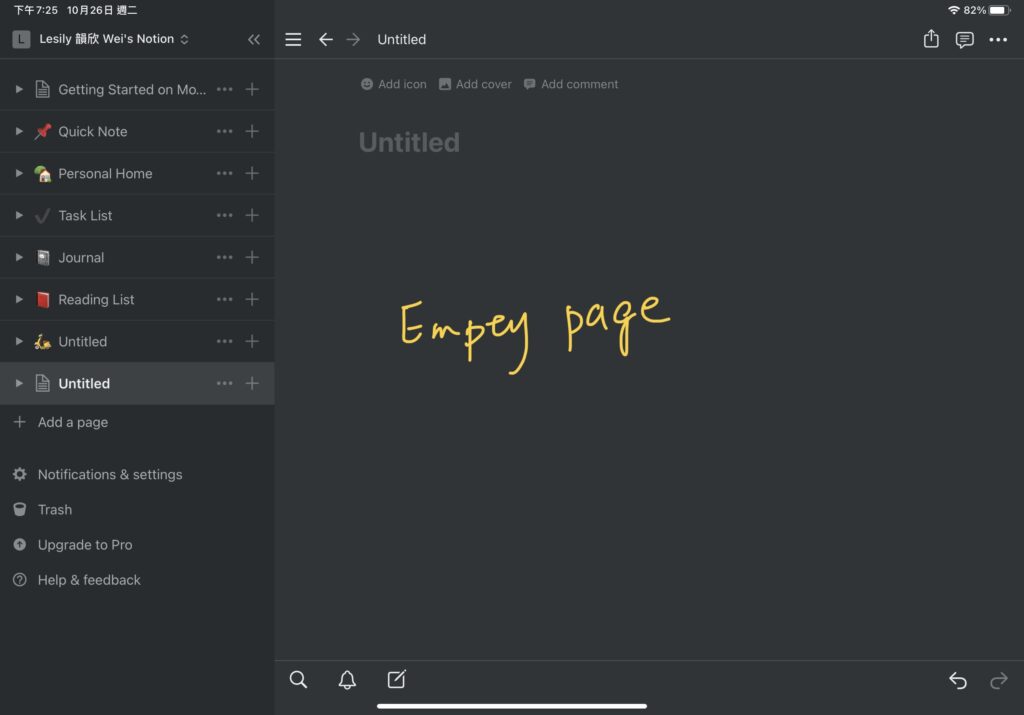Image resolution: width=1024 pixels, height=715 pixels.
Task: Go back with the left arrow
Action: click(x=325, y=39)
